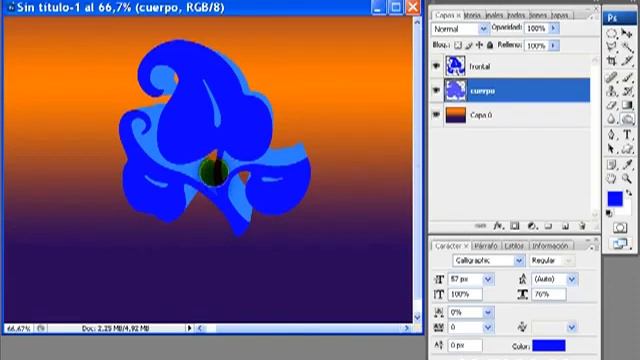Select the Zoom magnifier tool
The width and height of the screenshot is (640, 360).
(627, 178)
